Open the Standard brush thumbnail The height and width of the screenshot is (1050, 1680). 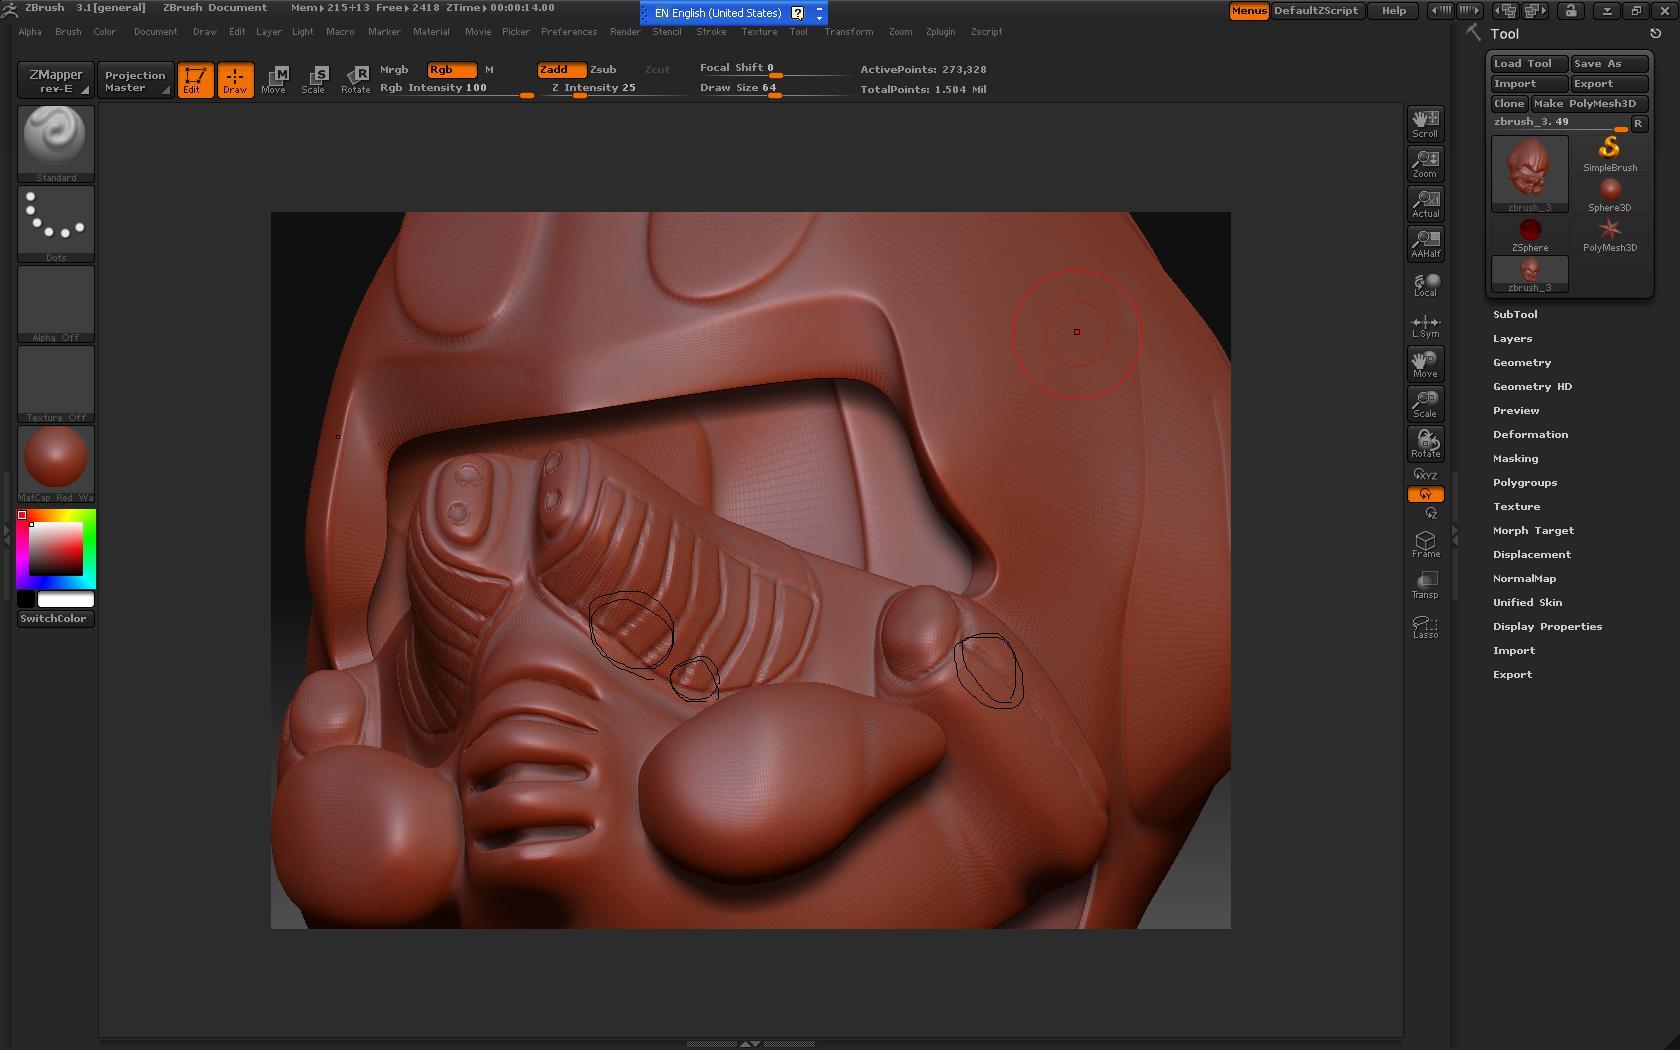click(56, 142)
